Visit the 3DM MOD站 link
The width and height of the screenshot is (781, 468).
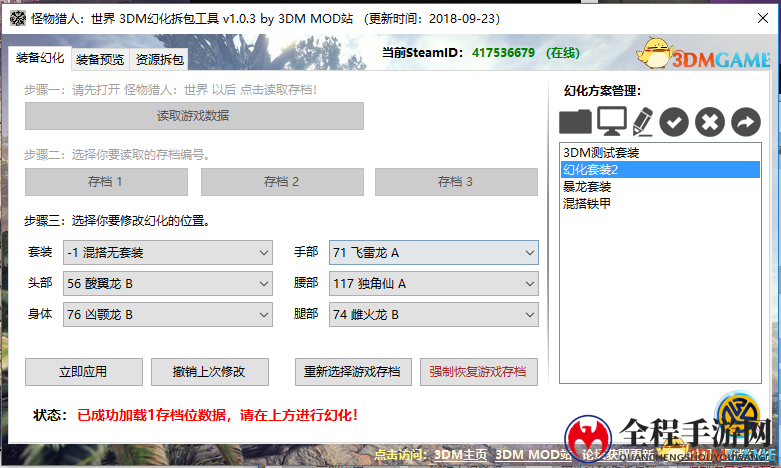pos(533,455)
